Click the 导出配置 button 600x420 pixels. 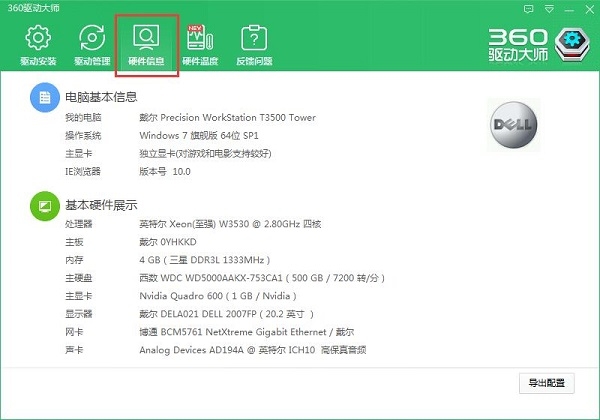pos(546,383)
